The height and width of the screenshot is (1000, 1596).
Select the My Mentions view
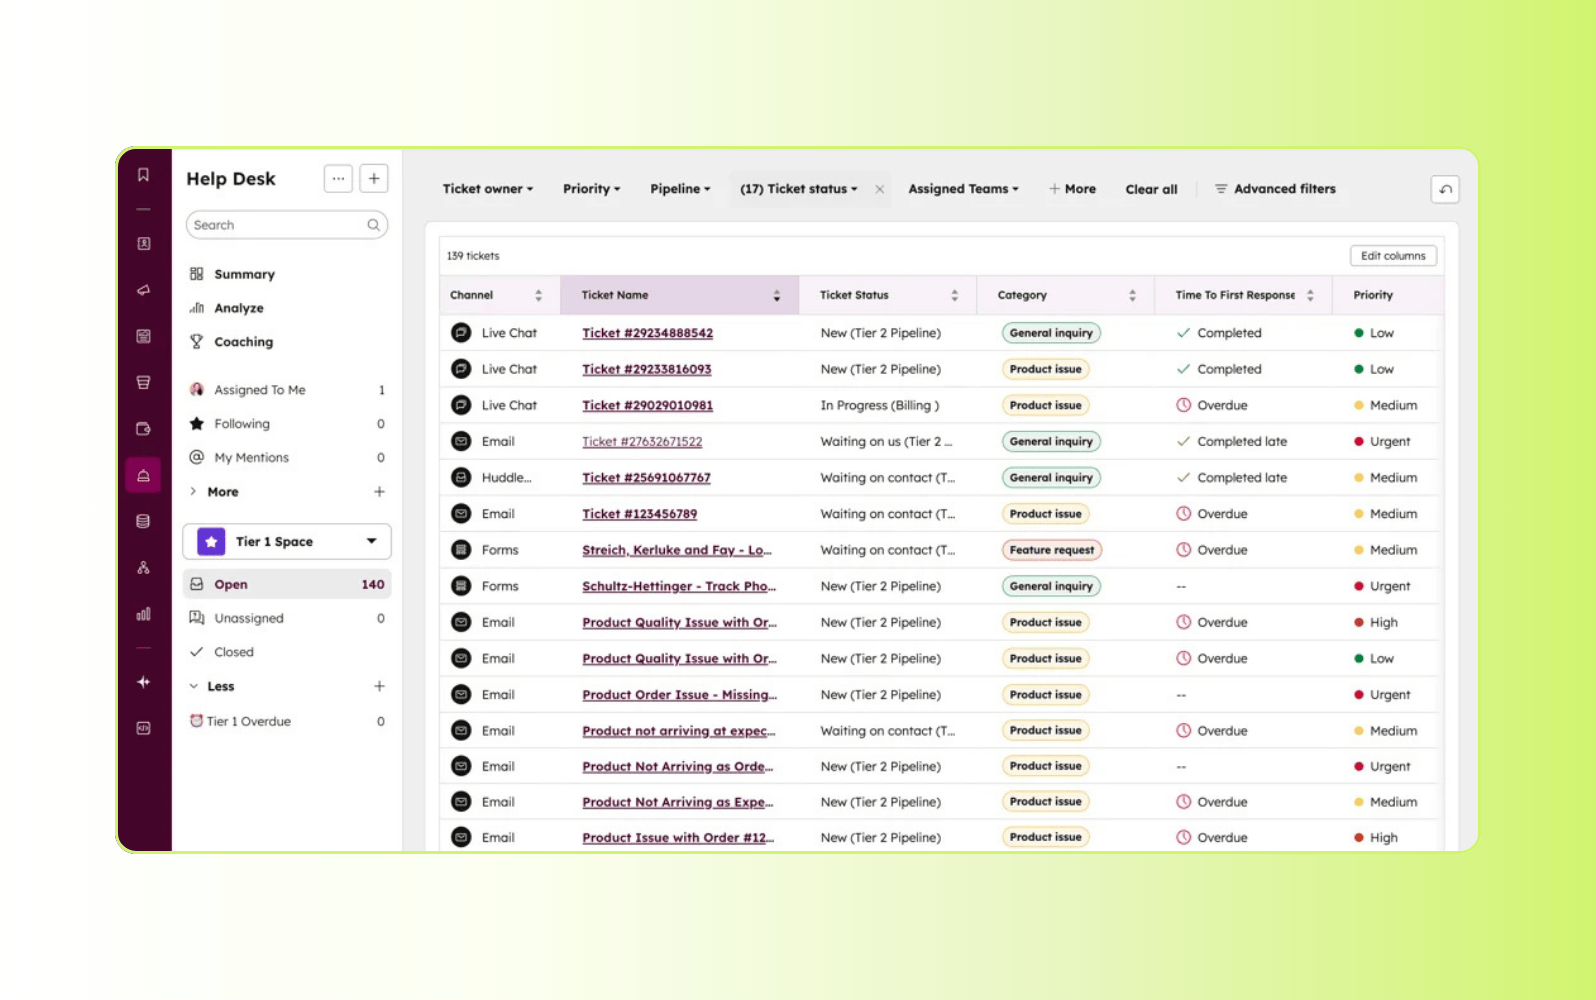(x=287, y=458)
